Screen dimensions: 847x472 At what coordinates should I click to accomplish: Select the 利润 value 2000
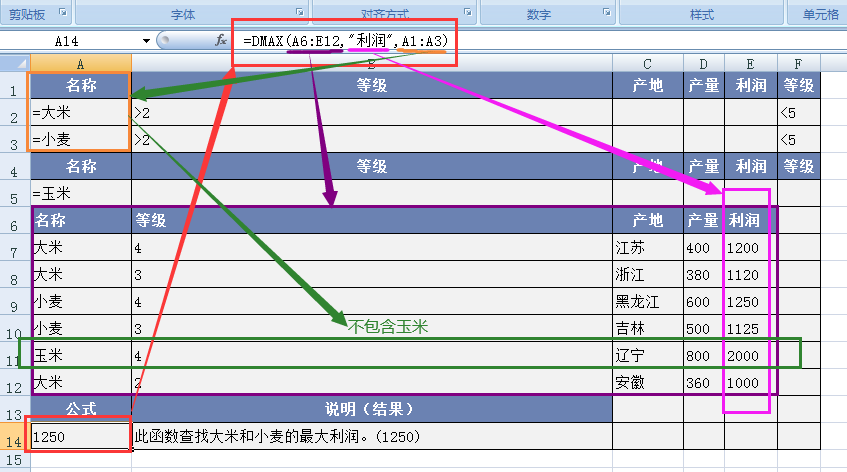pyautogui.click(x=751, y=355)
